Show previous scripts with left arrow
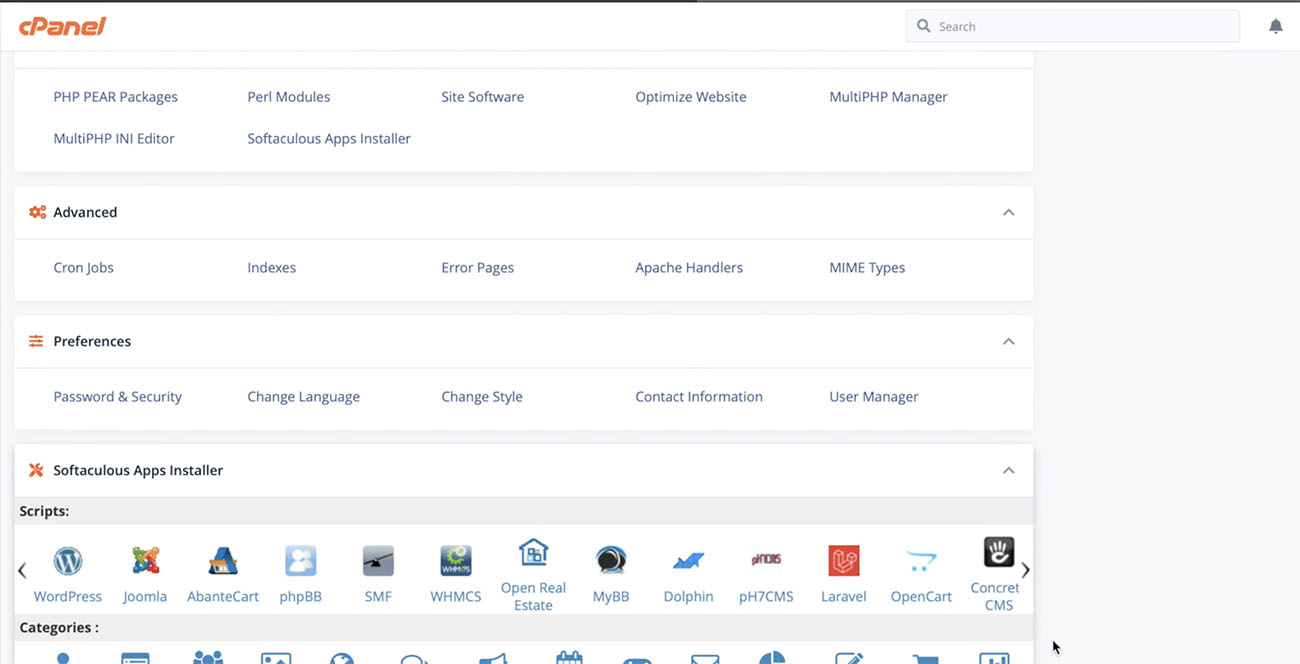 [x=22, y=571]
